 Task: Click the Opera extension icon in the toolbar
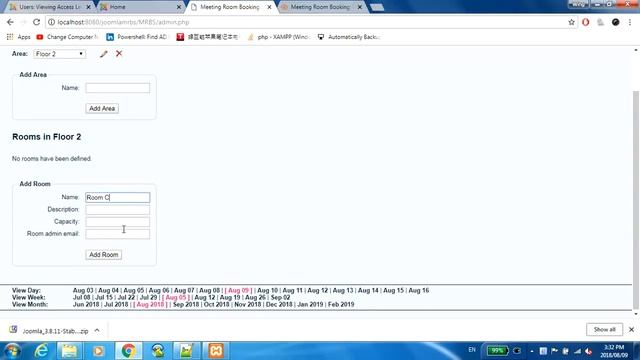(586, 22)
